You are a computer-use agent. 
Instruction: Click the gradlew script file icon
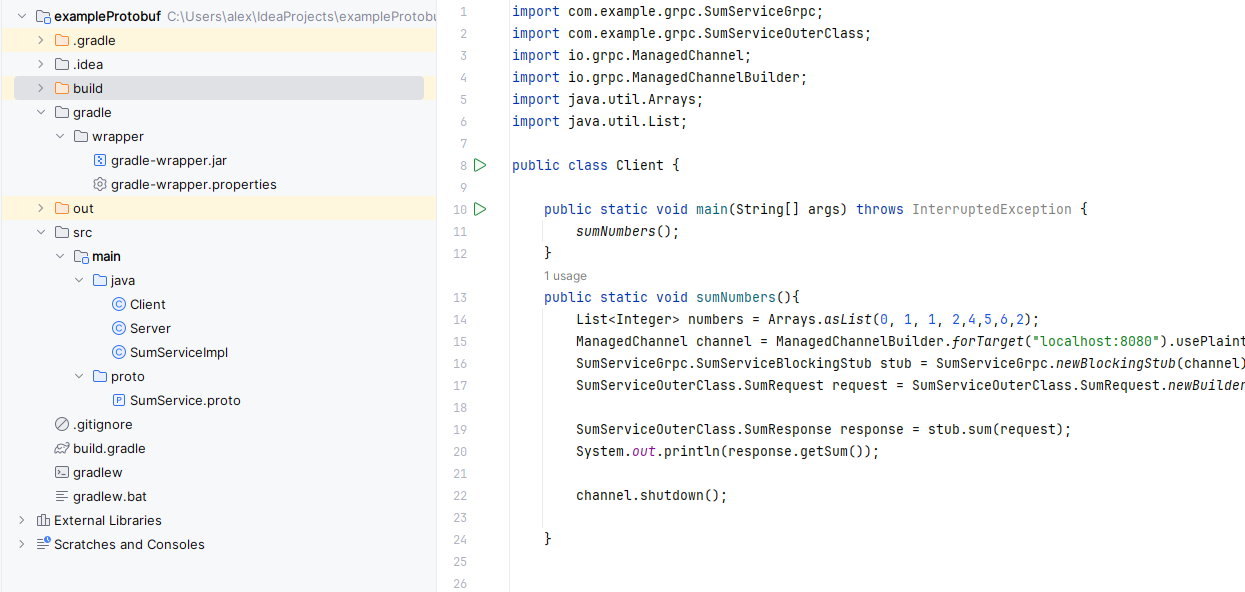(62, 473)
